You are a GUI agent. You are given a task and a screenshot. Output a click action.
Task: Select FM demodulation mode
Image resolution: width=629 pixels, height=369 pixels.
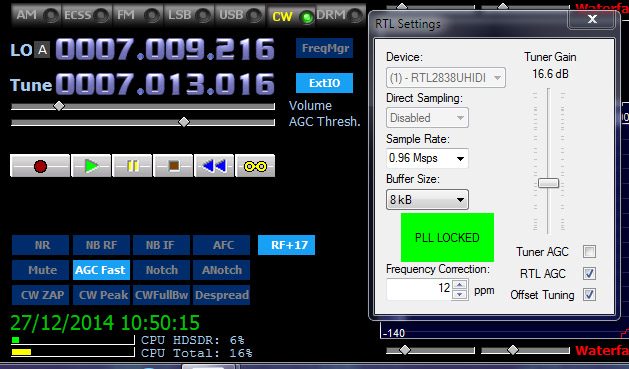pyautogui.click(x=138, y=15)
